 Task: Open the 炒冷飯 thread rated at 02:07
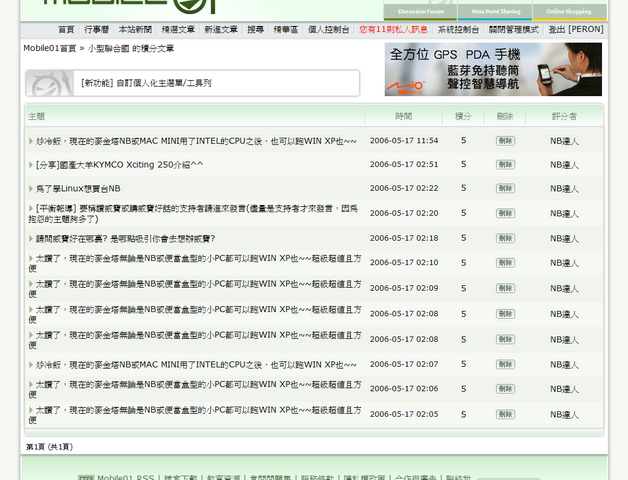(x=196, y=365)
